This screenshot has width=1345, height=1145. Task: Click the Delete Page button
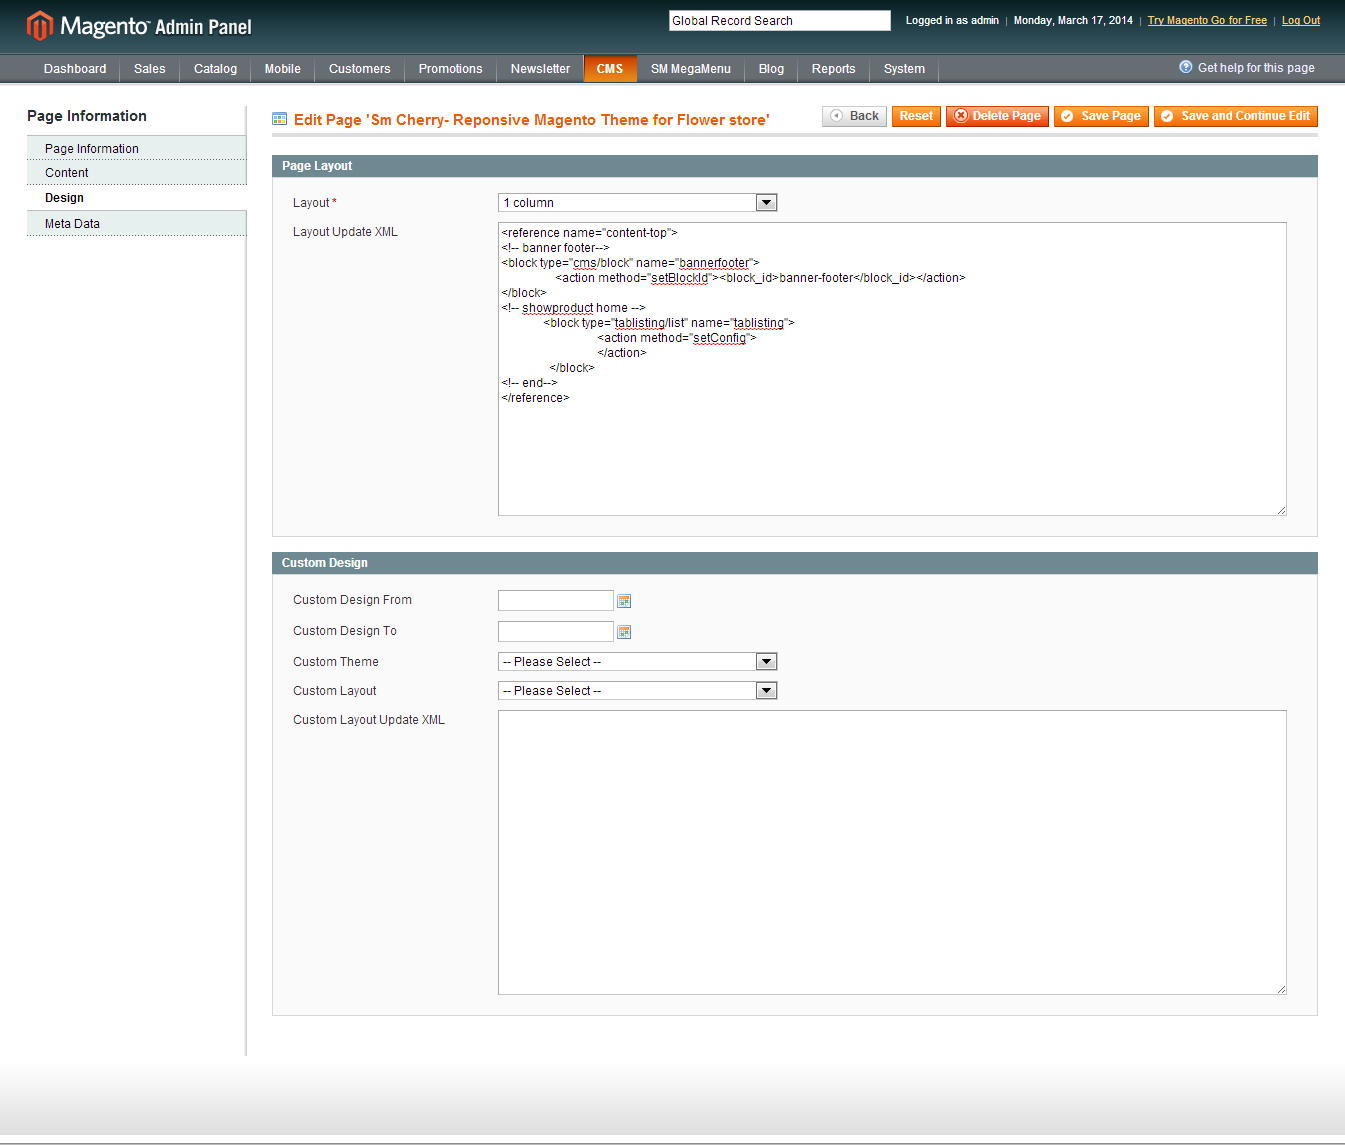pyautogui.click(x=997, y=116)
